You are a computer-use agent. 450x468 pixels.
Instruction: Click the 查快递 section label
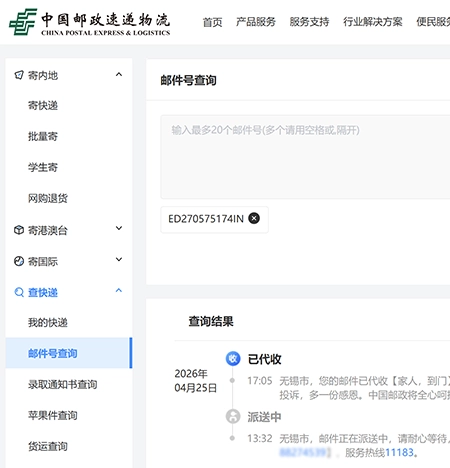click(x=43, y=292)
